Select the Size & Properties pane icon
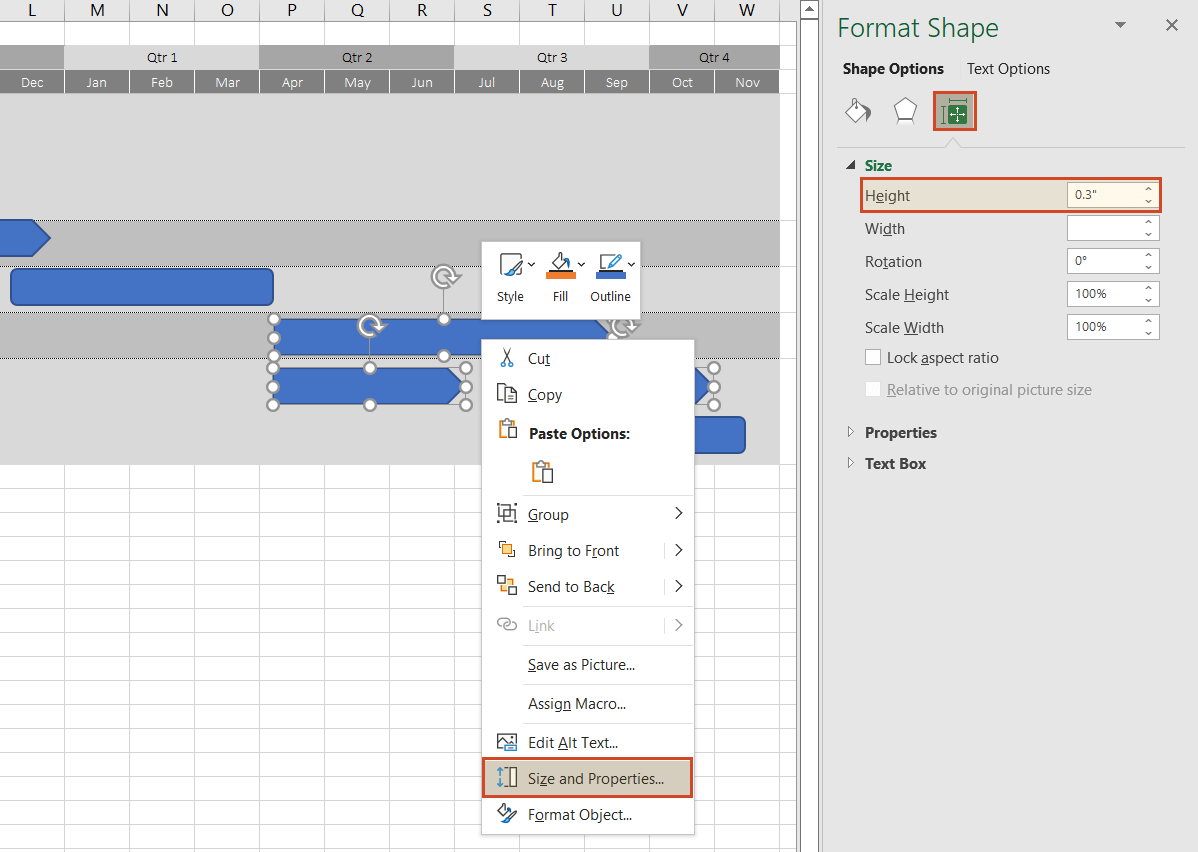 click(954, 111)
